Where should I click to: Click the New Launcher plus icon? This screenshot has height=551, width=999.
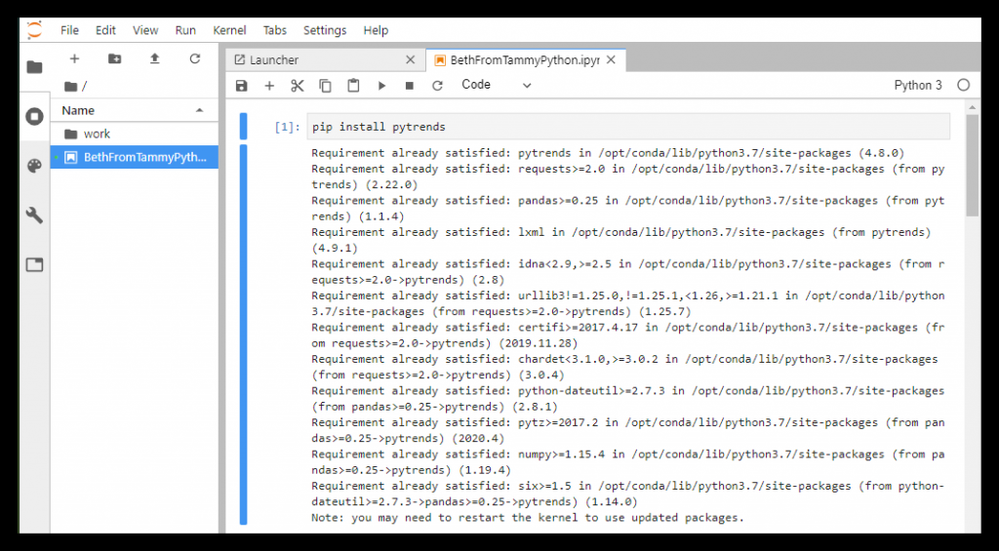[75, 59]
